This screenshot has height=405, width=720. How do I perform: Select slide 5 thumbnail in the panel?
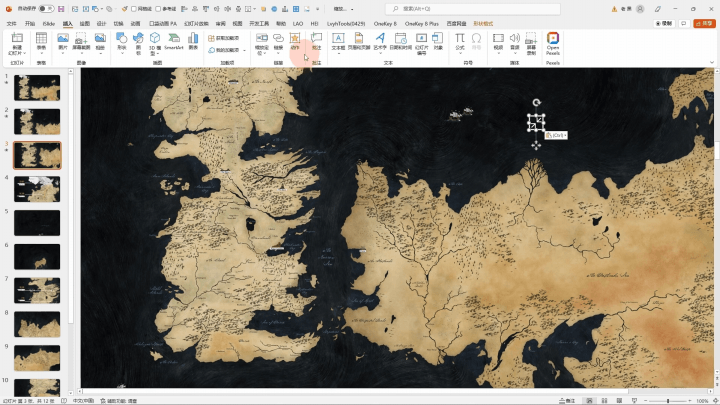click(x=37, y=222)
